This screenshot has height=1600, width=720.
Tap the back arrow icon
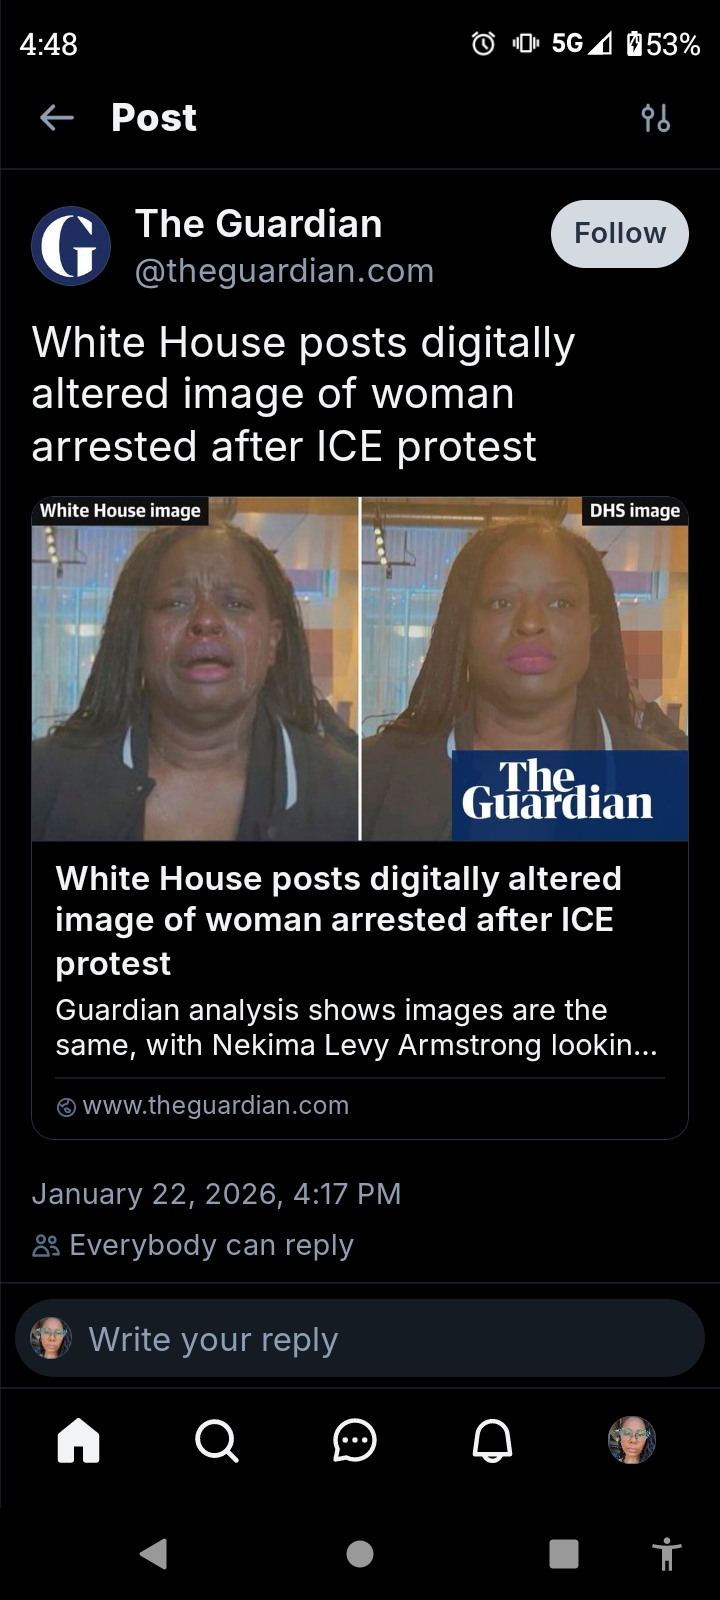point(57,118)
